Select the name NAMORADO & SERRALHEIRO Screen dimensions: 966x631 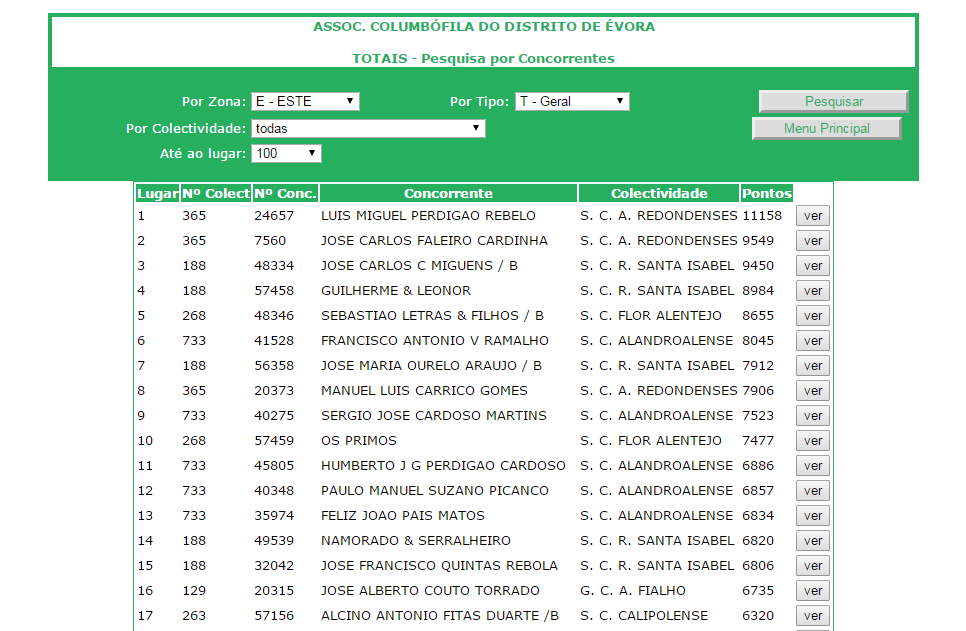416,540
